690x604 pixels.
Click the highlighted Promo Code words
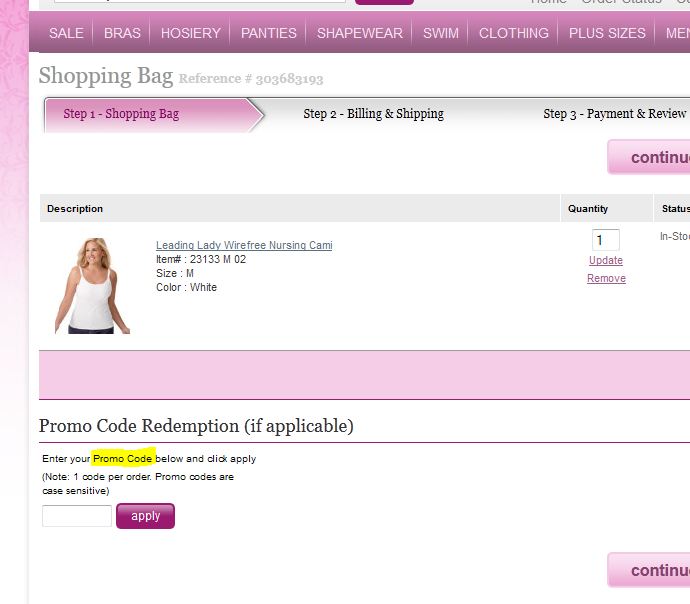[x=123, y=458]
